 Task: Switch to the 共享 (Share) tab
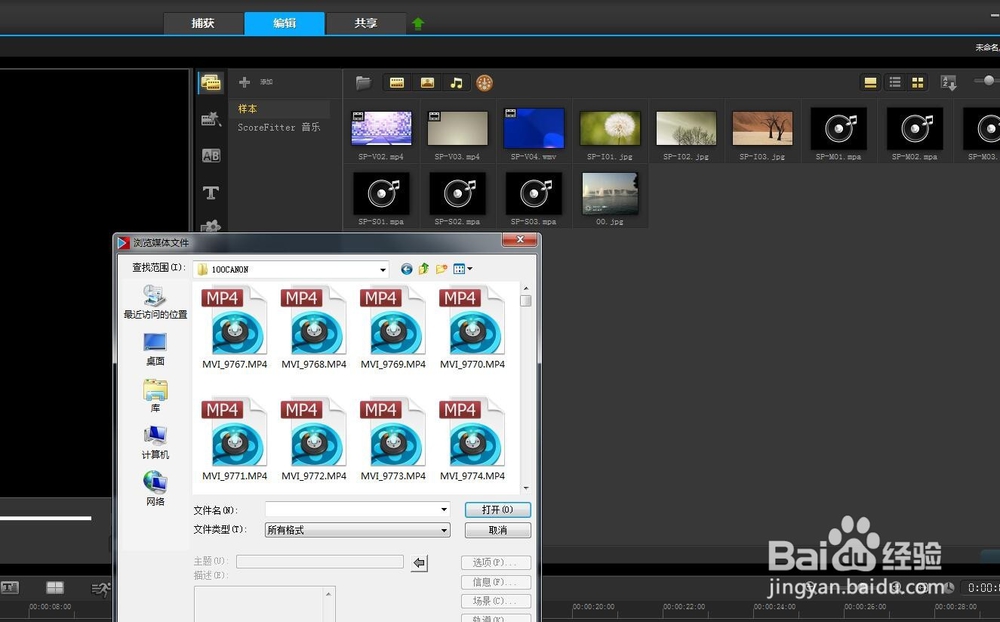[x=366, y=23]
